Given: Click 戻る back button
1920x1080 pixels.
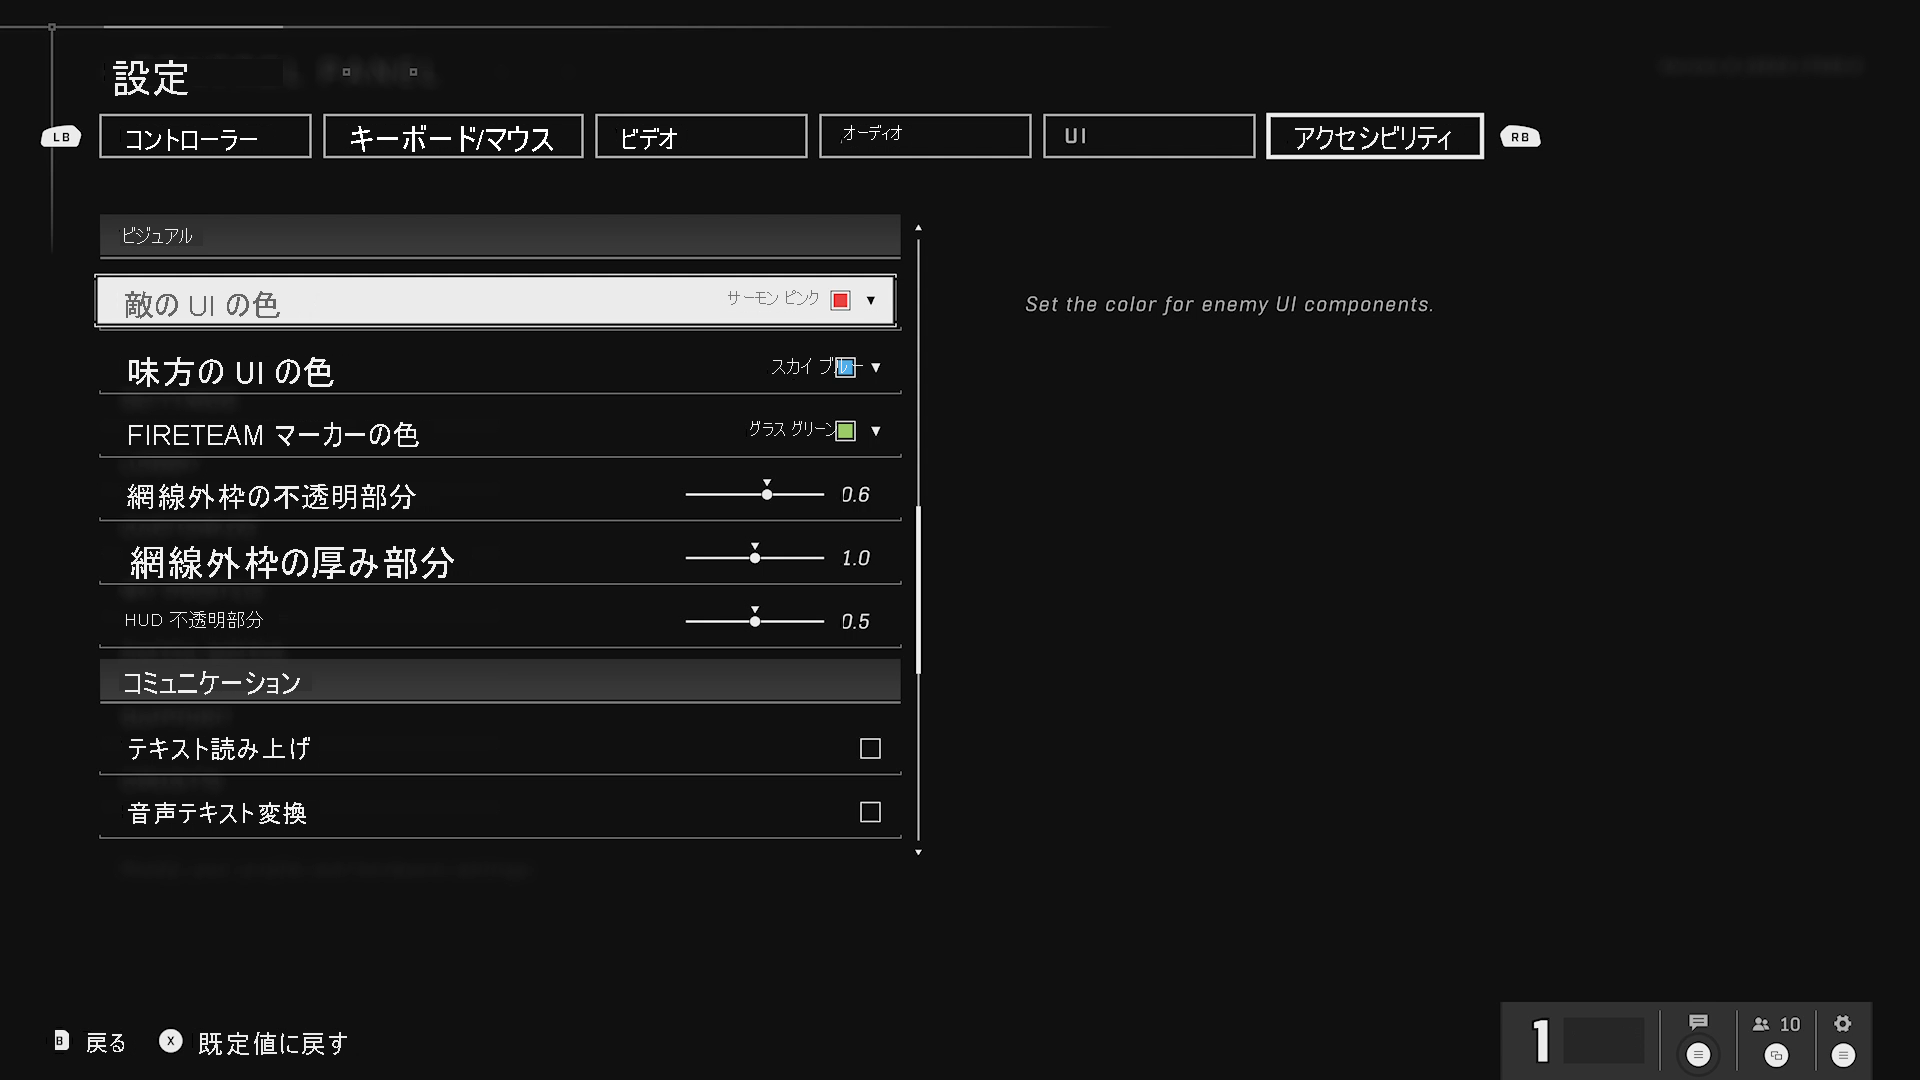Looking at the screenshot, I should coord(106,1043).
